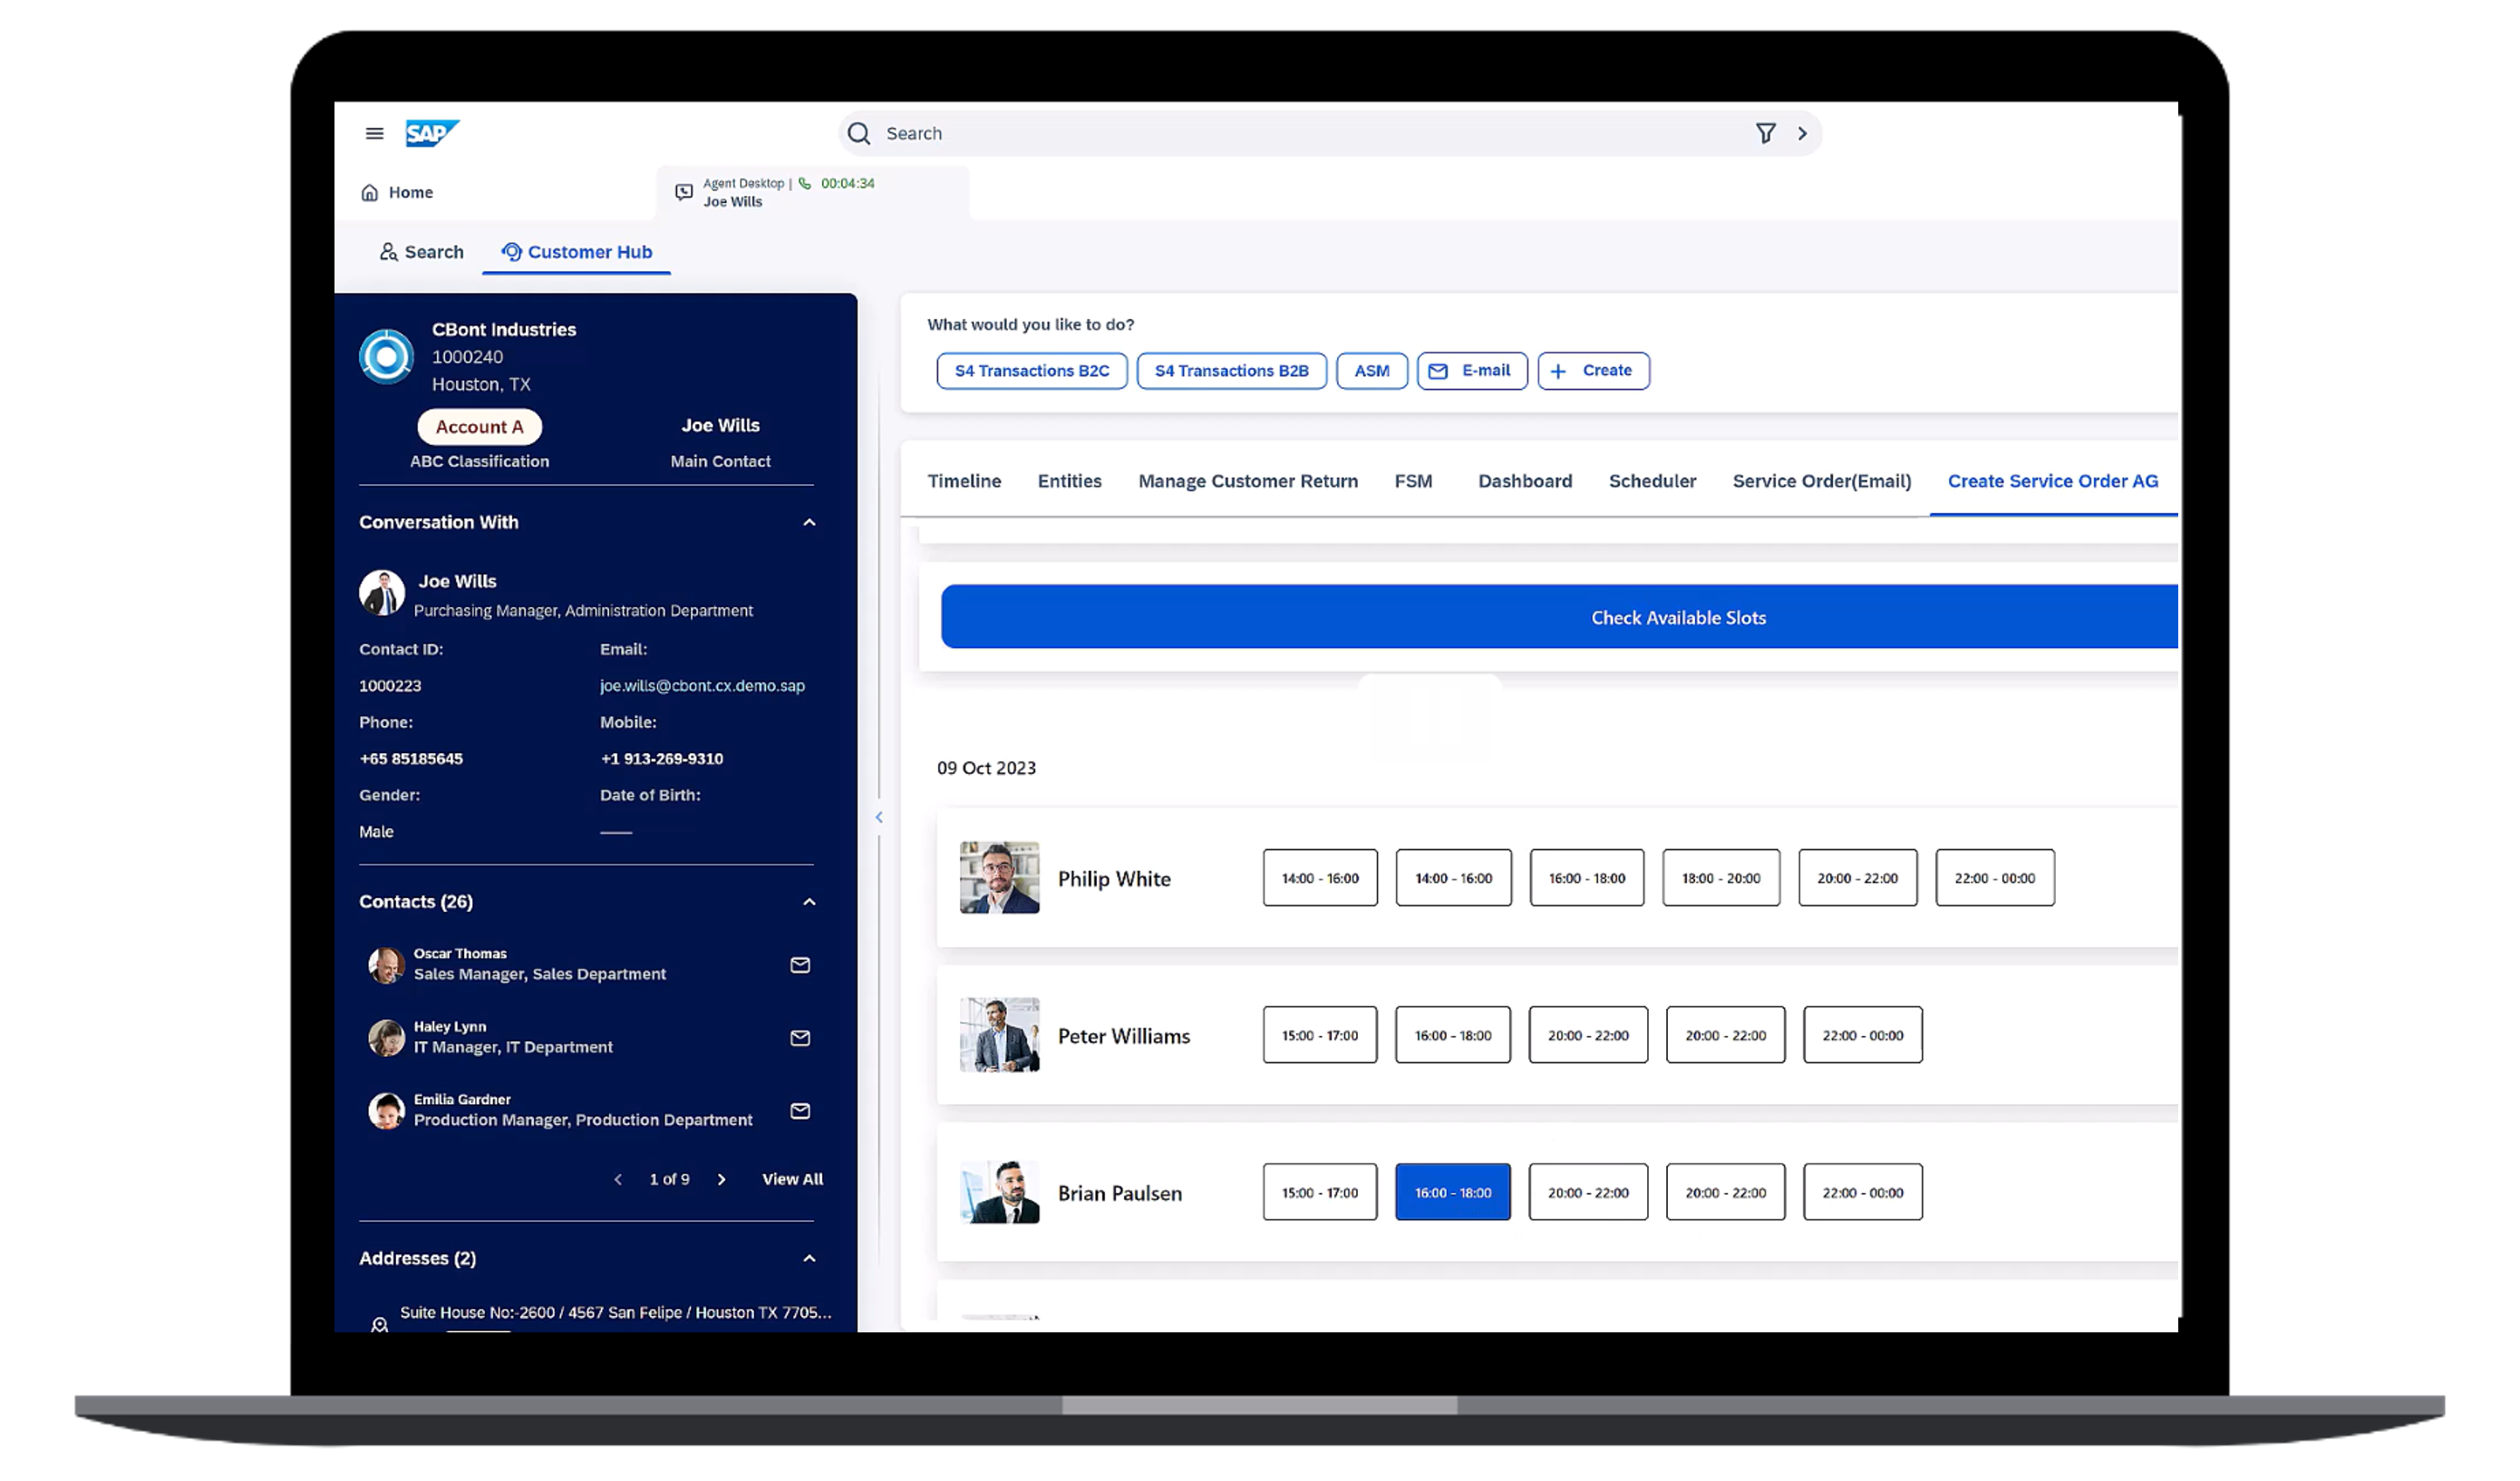This screenshot has height=1481, width=2520.
Task: Collapse the Addresses (2) section
Action: coord(809,1258)
